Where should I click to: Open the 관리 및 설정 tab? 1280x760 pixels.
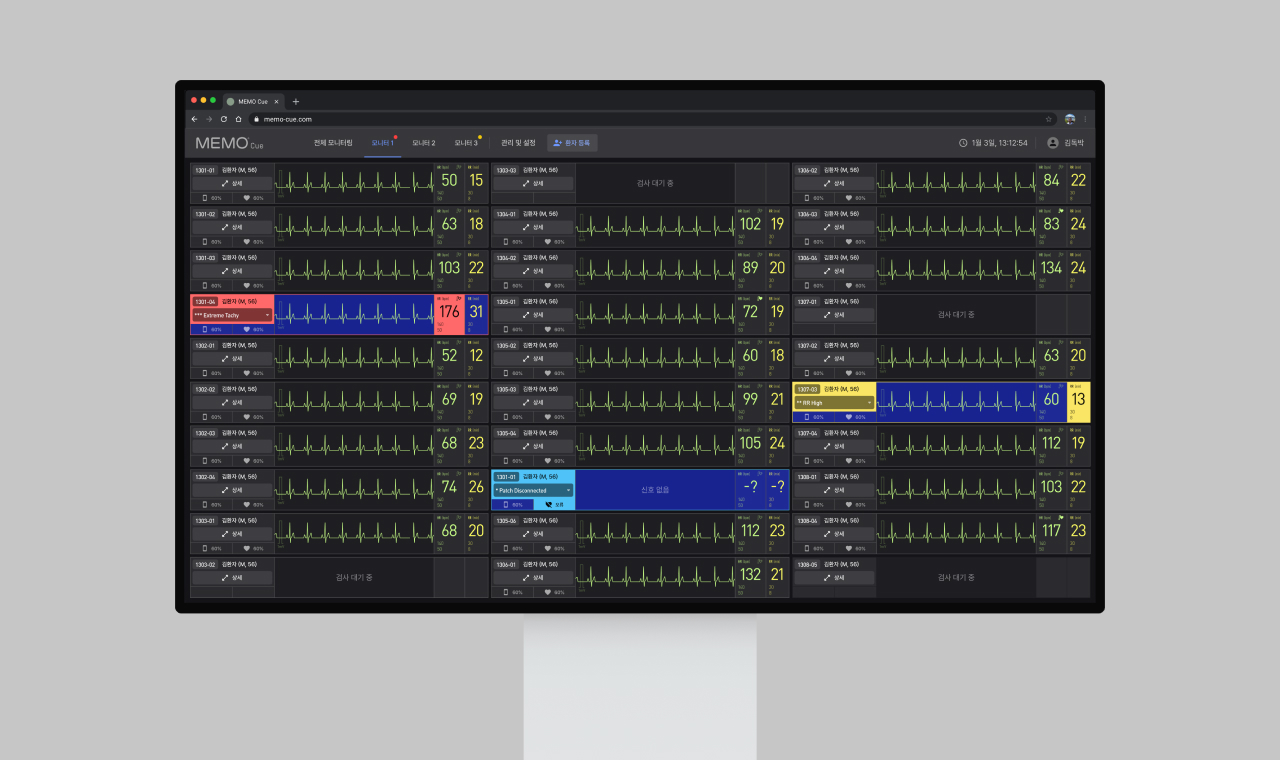click(x=518, y=143)
